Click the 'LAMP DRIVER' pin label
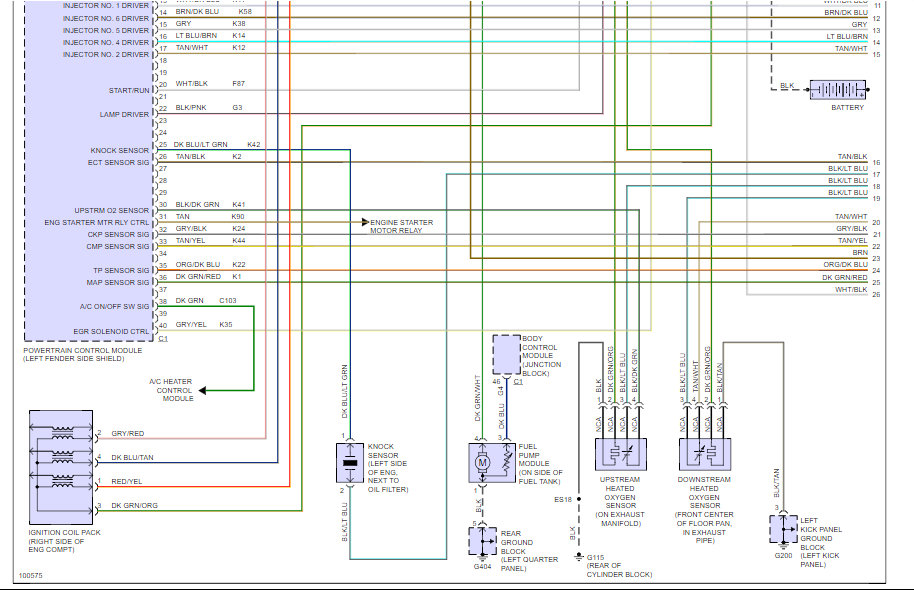914x591 pixels. [x=124, y=114]
